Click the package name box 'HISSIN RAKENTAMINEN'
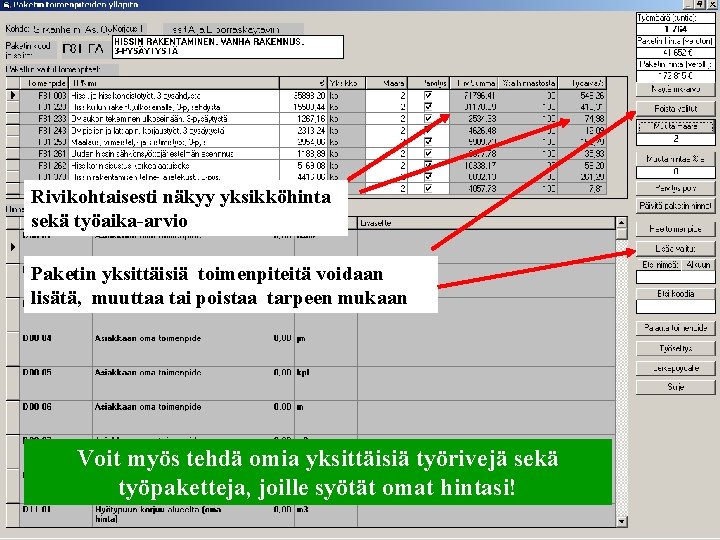 (228, 47)
